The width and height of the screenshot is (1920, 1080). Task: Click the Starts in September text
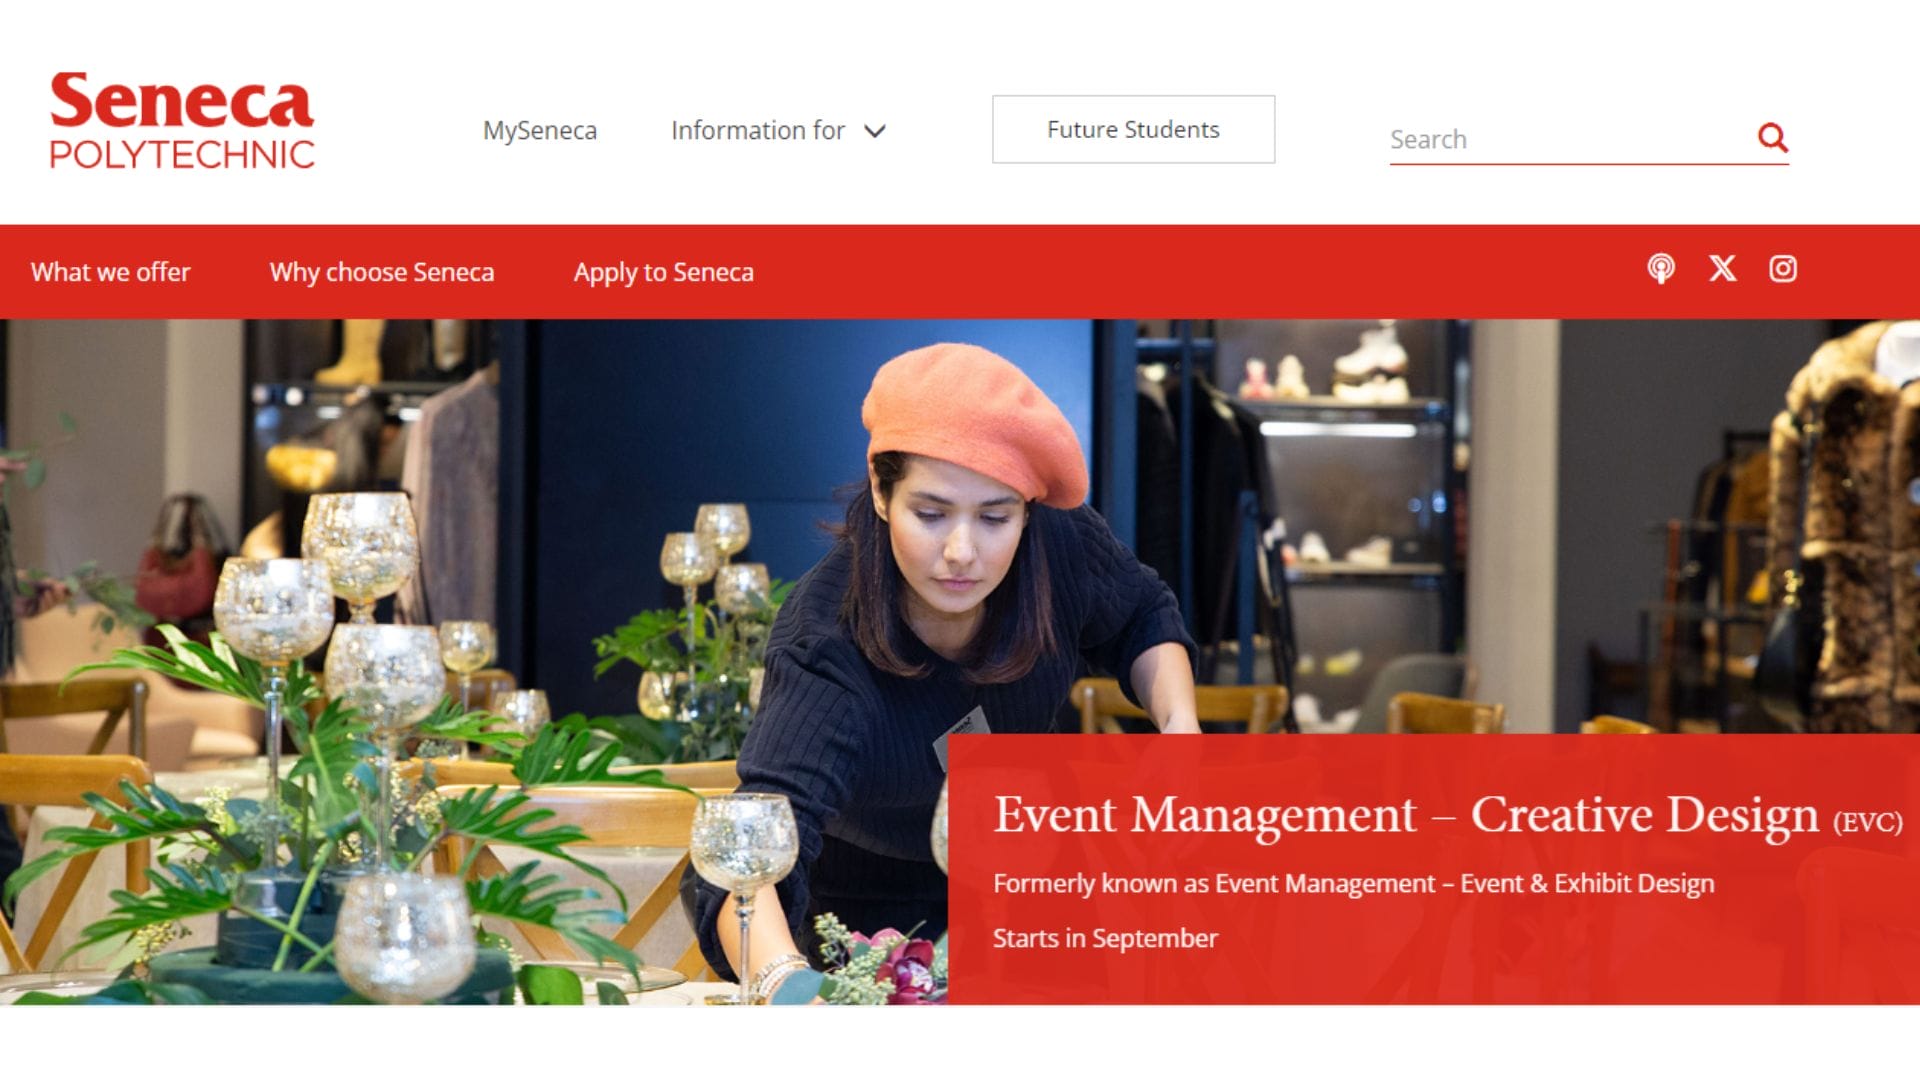pyautogui.click(x=1105, y=938)
